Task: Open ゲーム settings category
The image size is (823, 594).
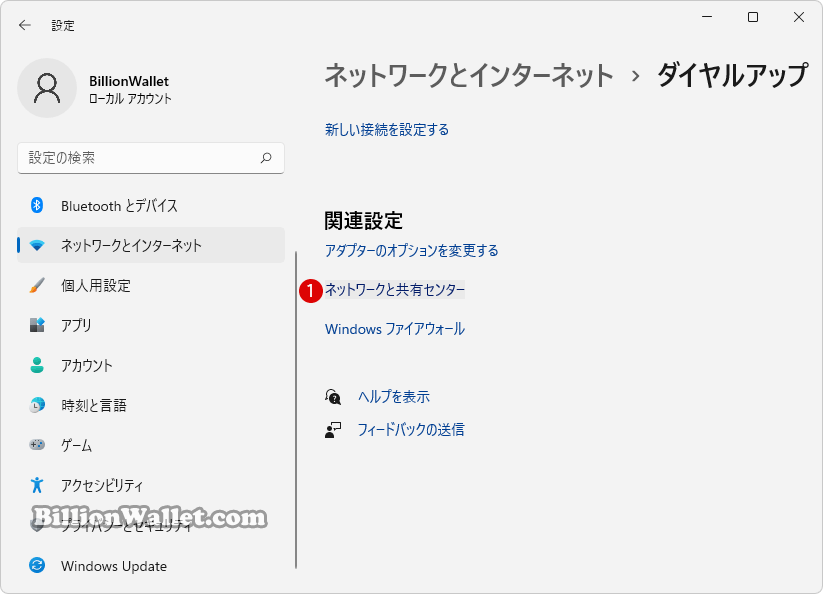Action: click(x=151, y=445)
